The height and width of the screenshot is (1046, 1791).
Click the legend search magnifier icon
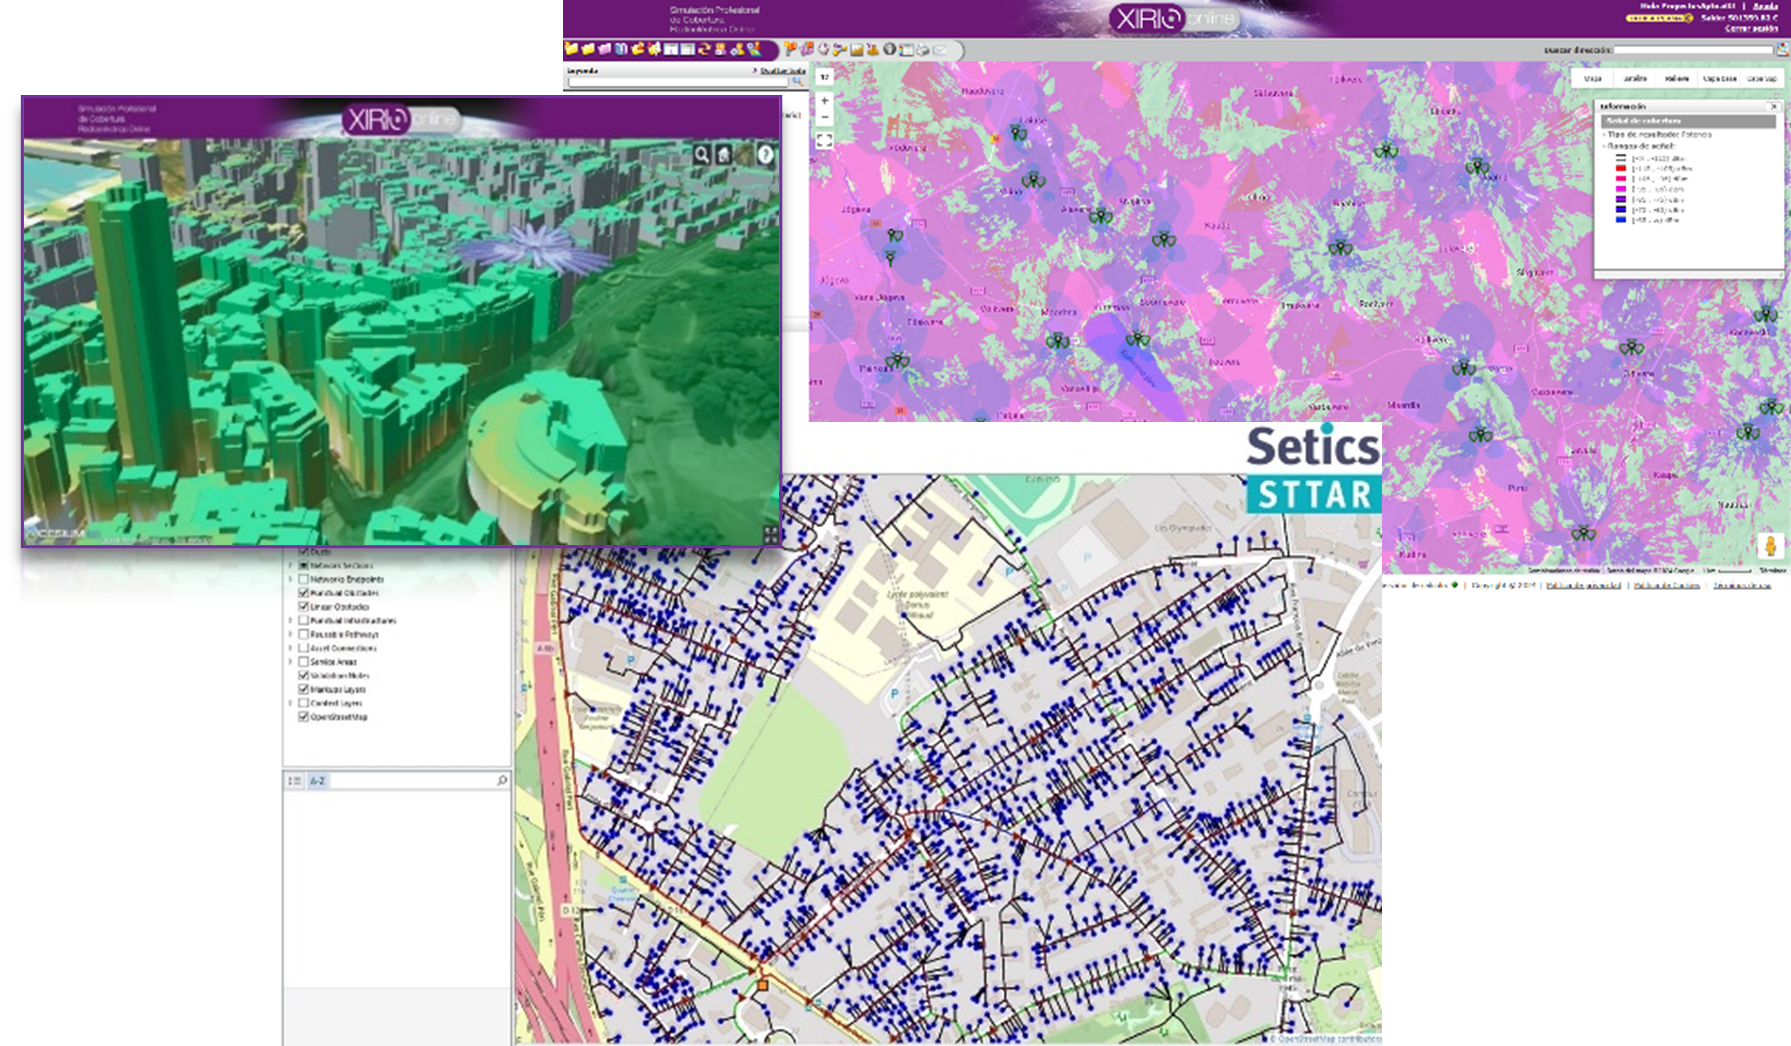click(x=797, y=82)
